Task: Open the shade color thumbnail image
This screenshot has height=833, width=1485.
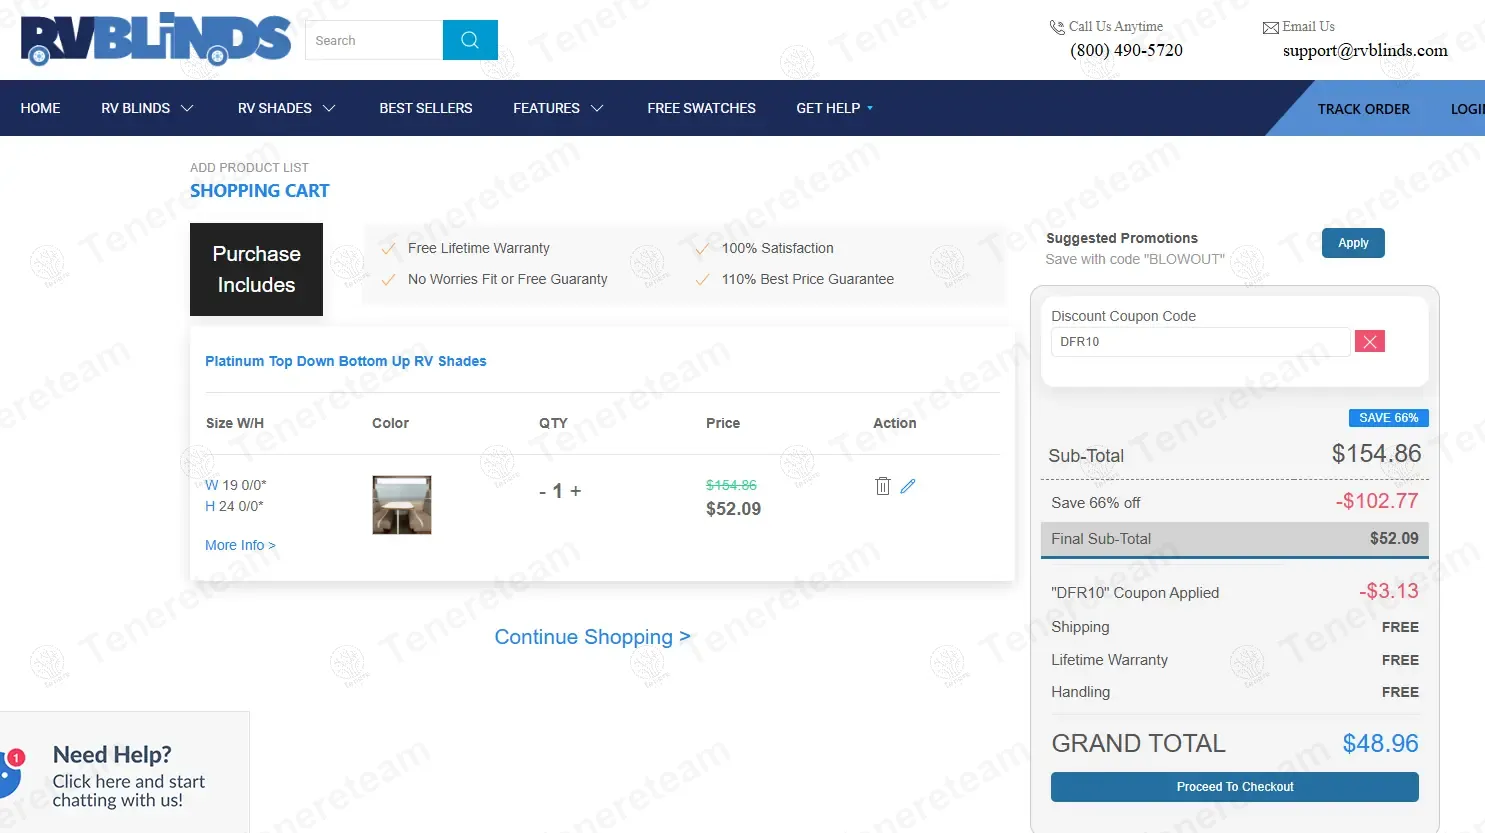Action: (x=402, y=505)
